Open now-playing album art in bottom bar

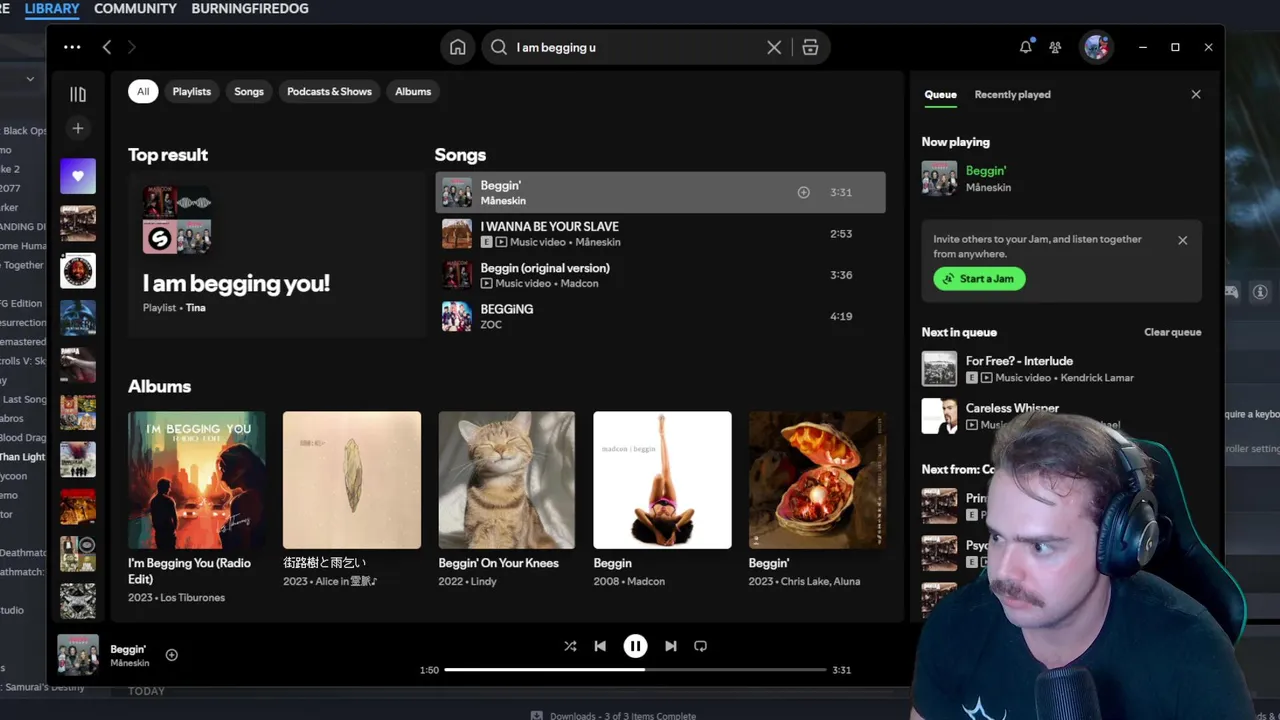[x=77, y=655]
